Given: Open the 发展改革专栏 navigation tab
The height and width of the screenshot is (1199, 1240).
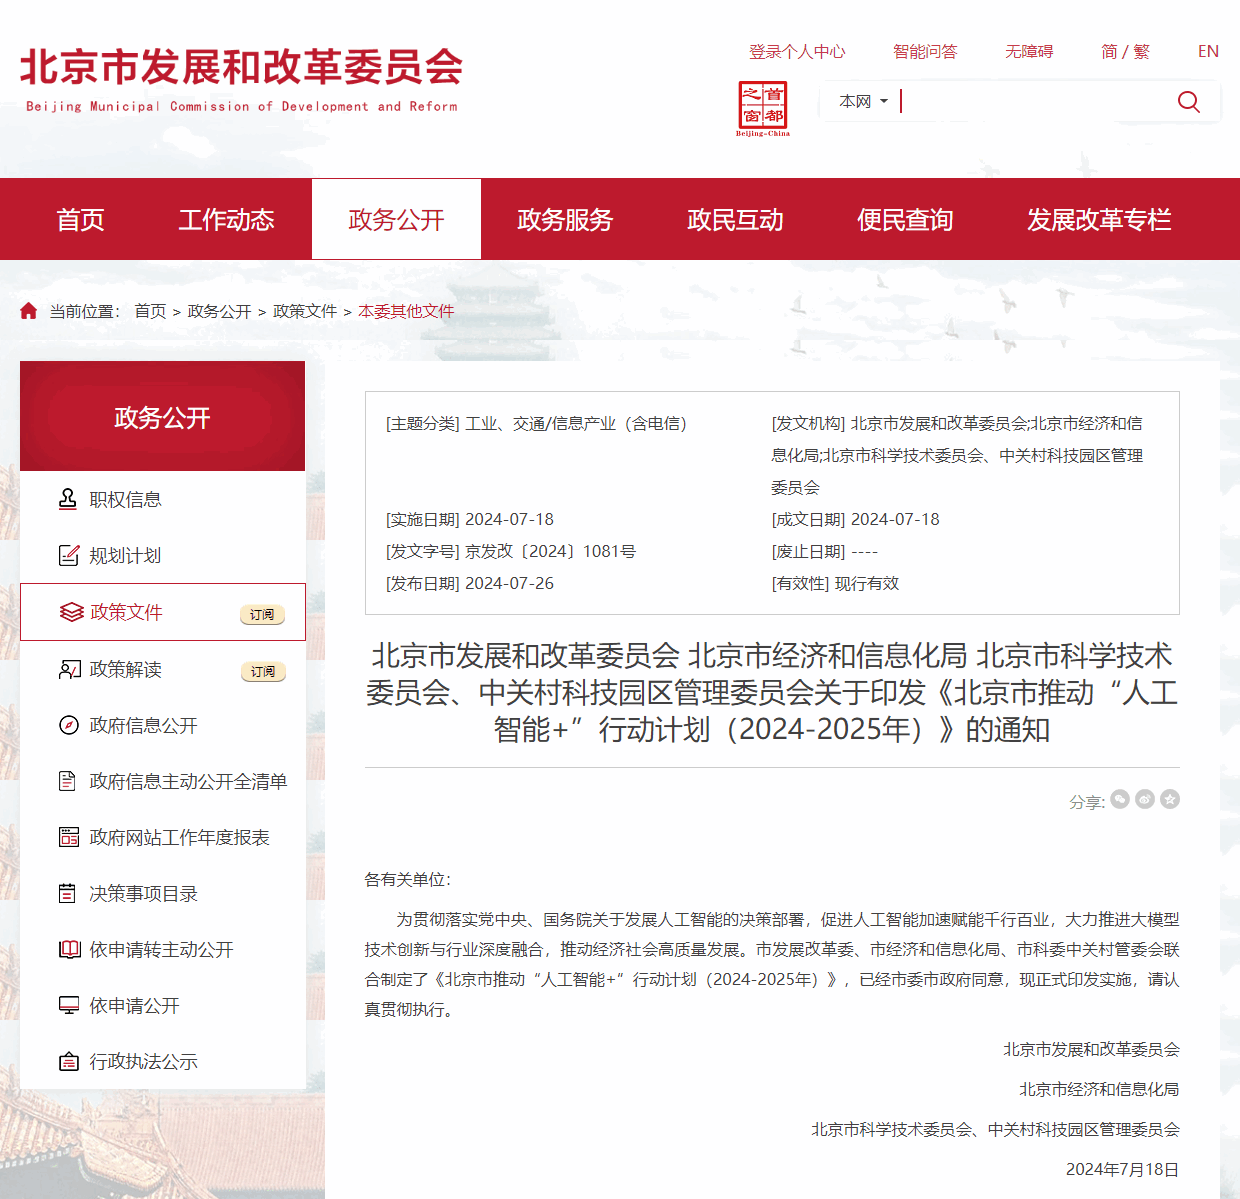Looking at the screenshot, I should pos(1098,220).
